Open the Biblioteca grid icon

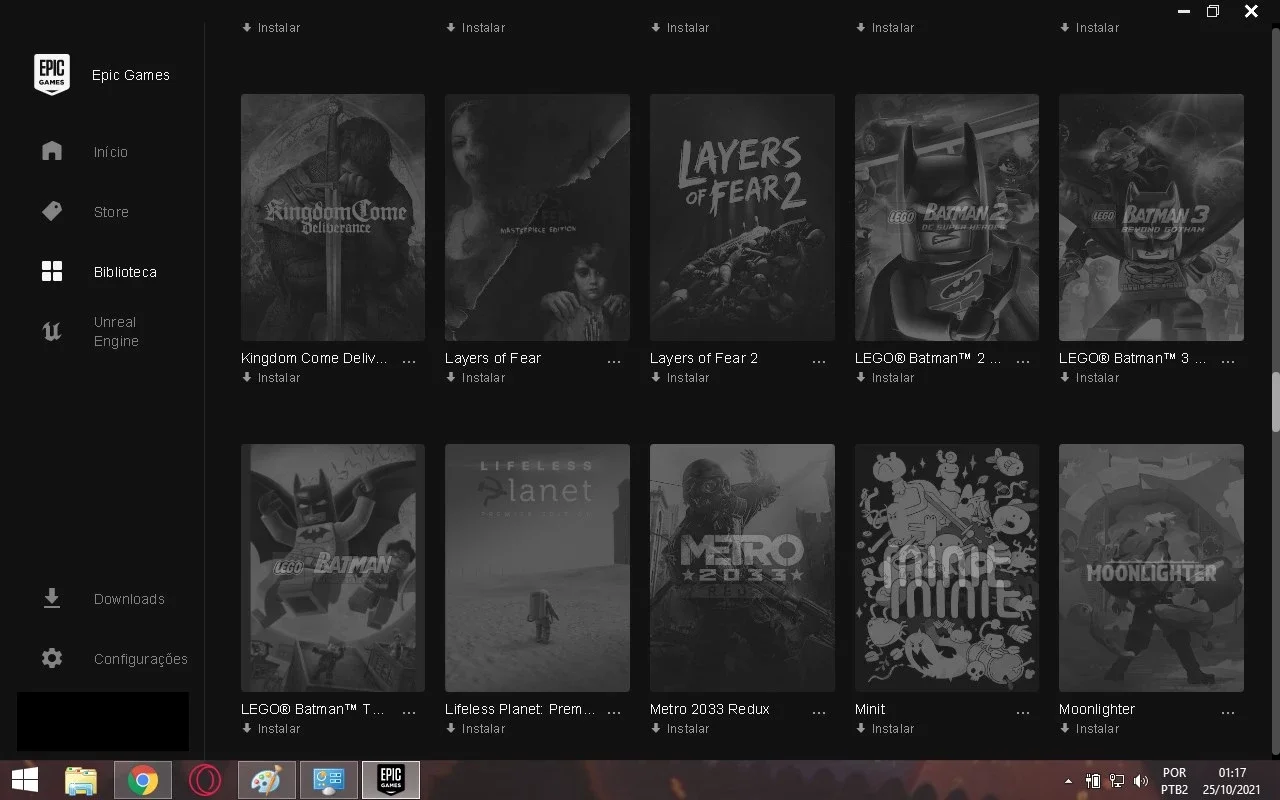[x=52, y=271]
